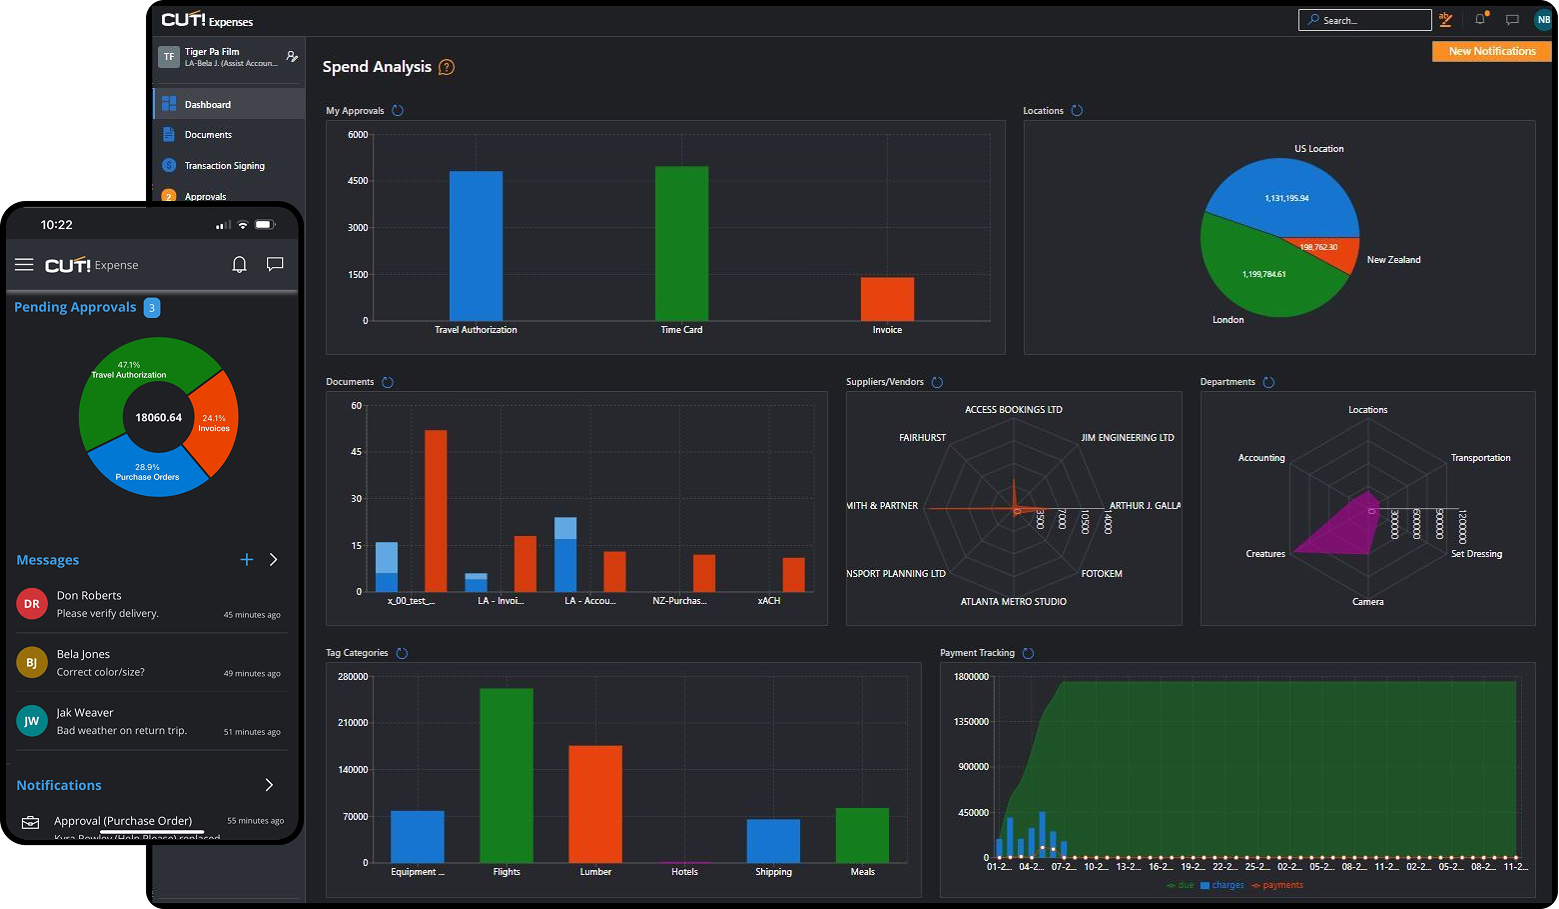Click the Spend Analysis help icon

pos(447,67)
